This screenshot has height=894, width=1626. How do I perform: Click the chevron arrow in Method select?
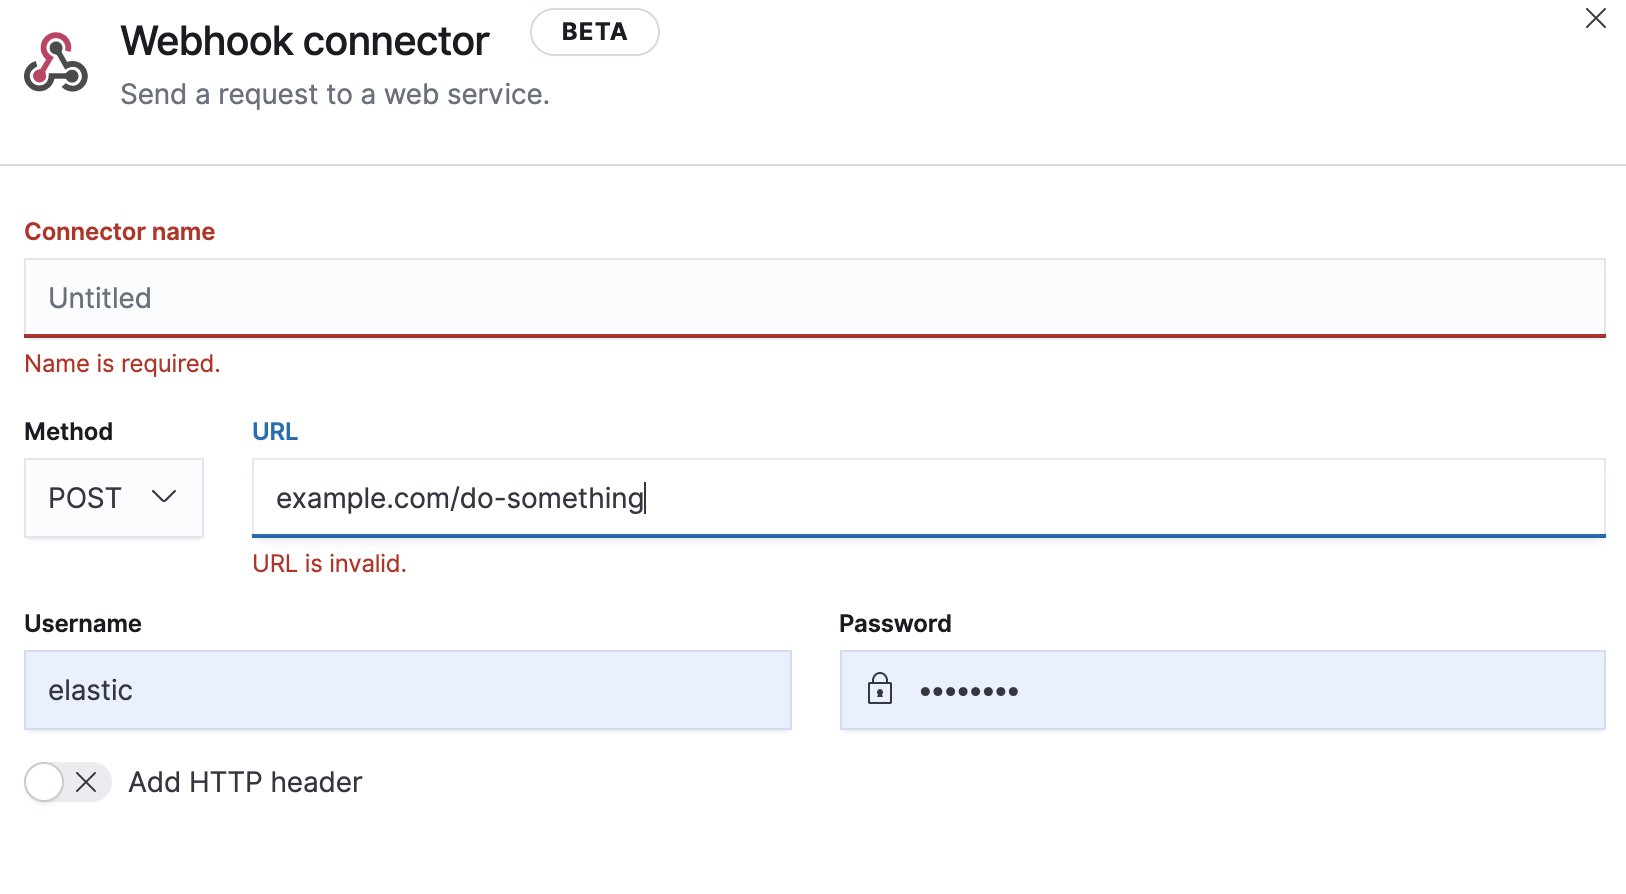164,497
